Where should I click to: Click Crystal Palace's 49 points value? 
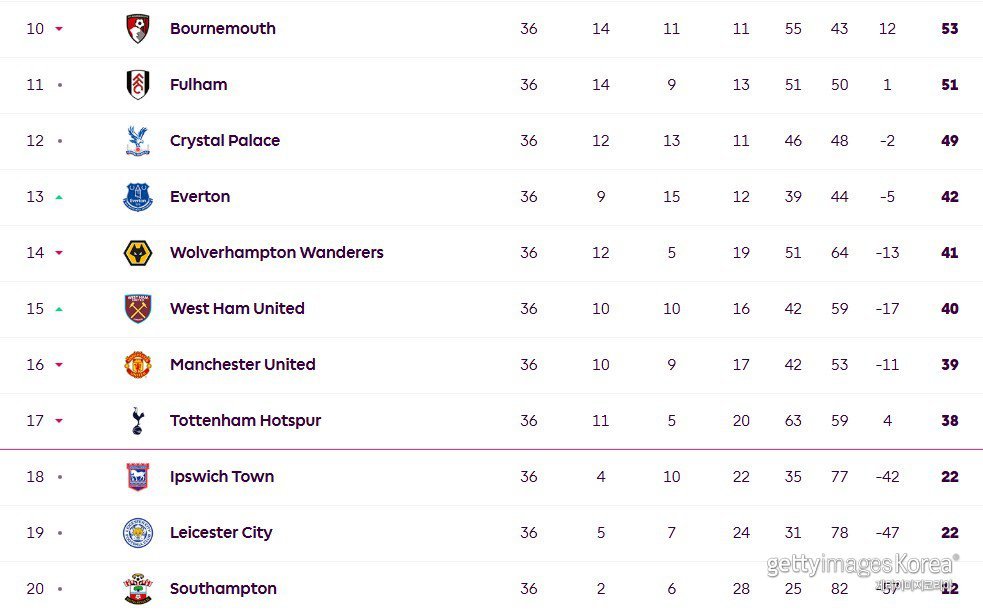point(949,141)
